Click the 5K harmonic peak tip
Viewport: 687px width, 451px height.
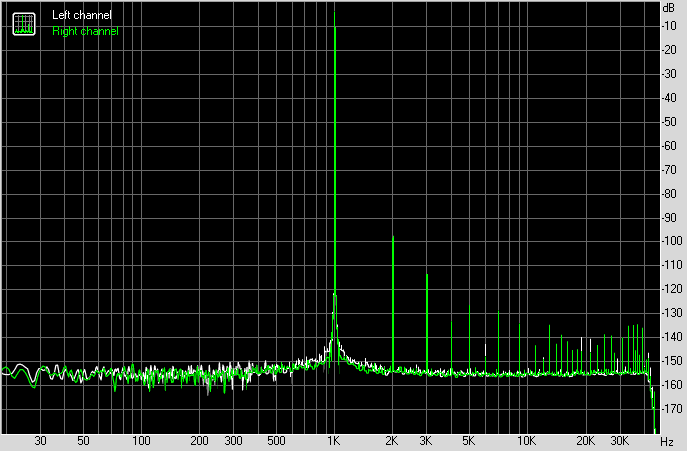pos(469,306)
